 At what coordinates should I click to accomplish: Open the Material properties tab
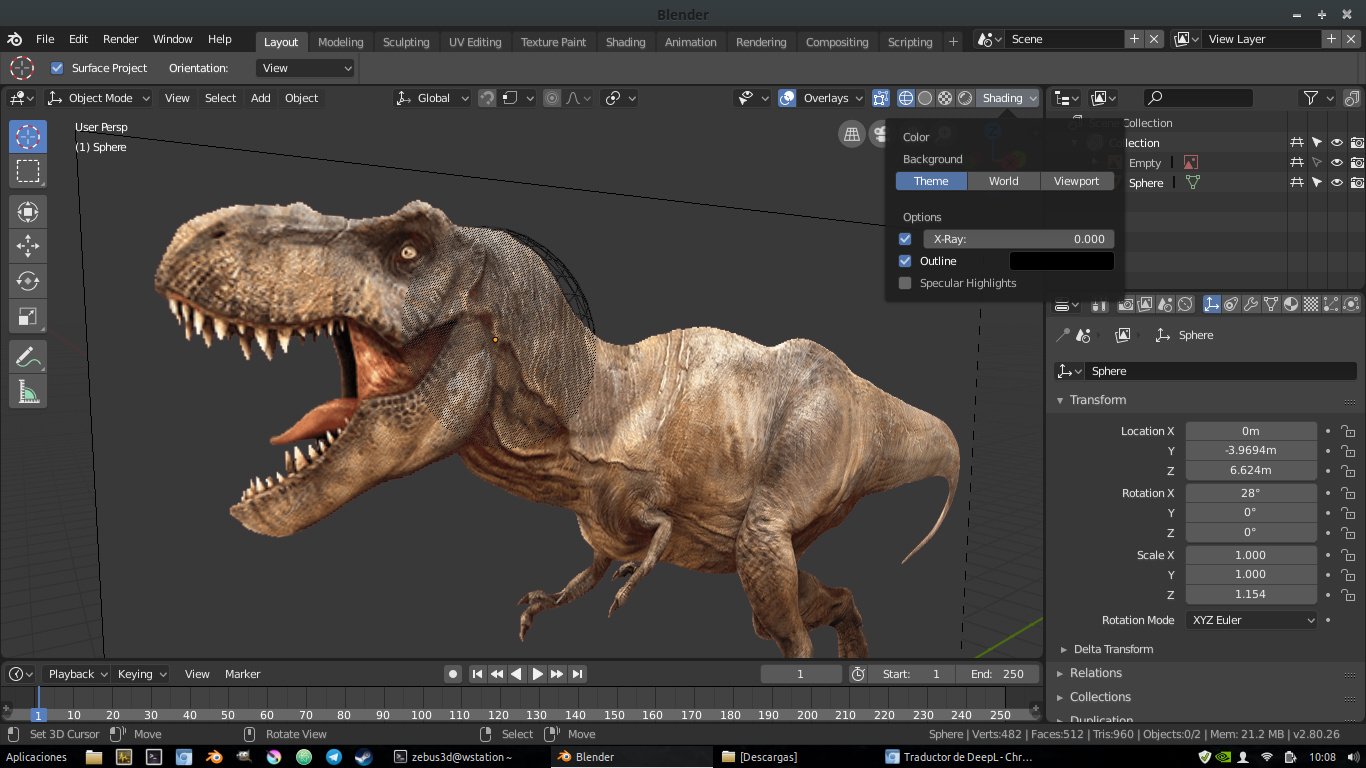click(x=1291, y=304)
